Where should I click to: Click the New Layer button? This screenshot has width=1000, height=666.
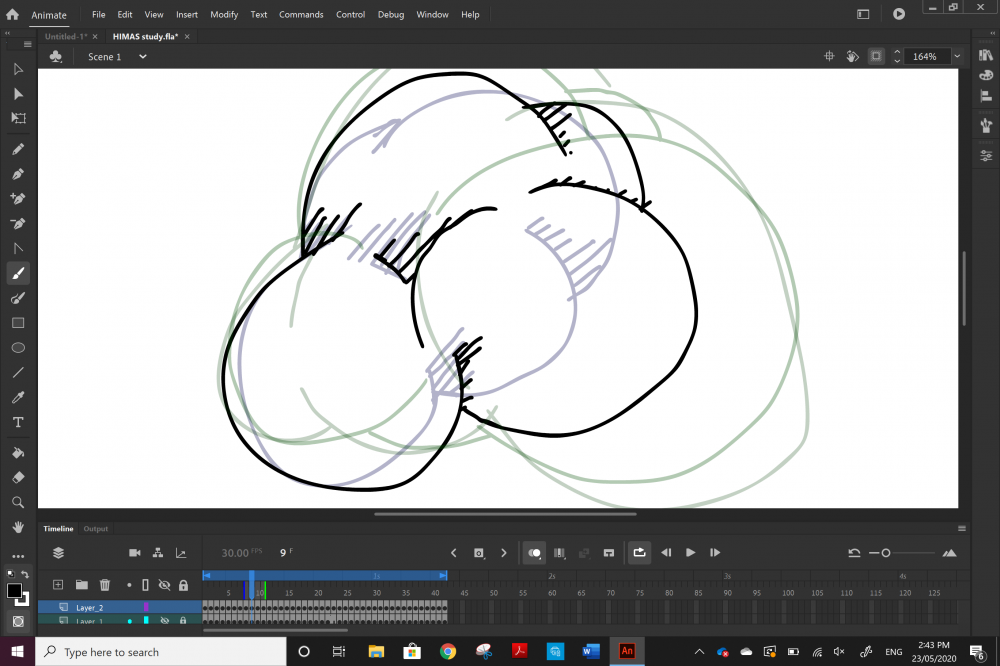coord(58,585)
